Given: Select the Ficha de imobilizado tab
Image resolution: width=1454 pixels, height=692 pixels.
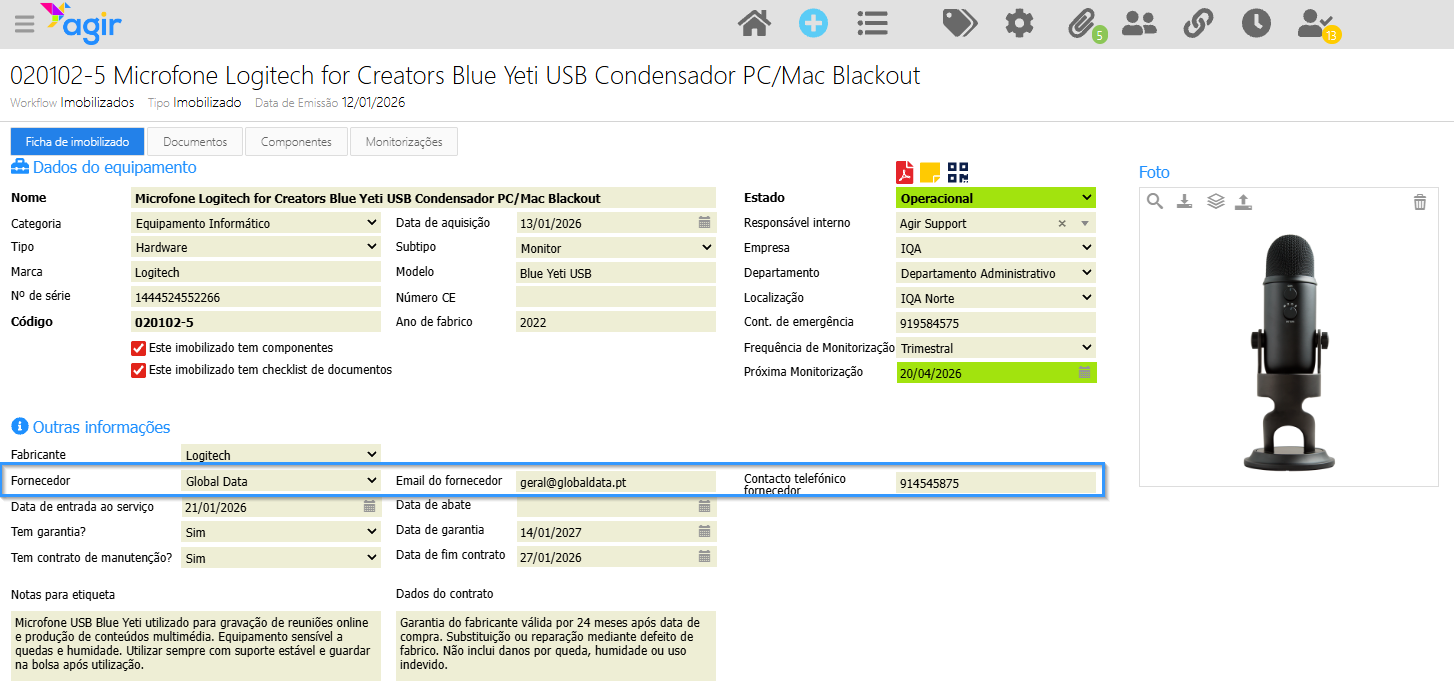Looking at the screenshot, I should [77, 142].
